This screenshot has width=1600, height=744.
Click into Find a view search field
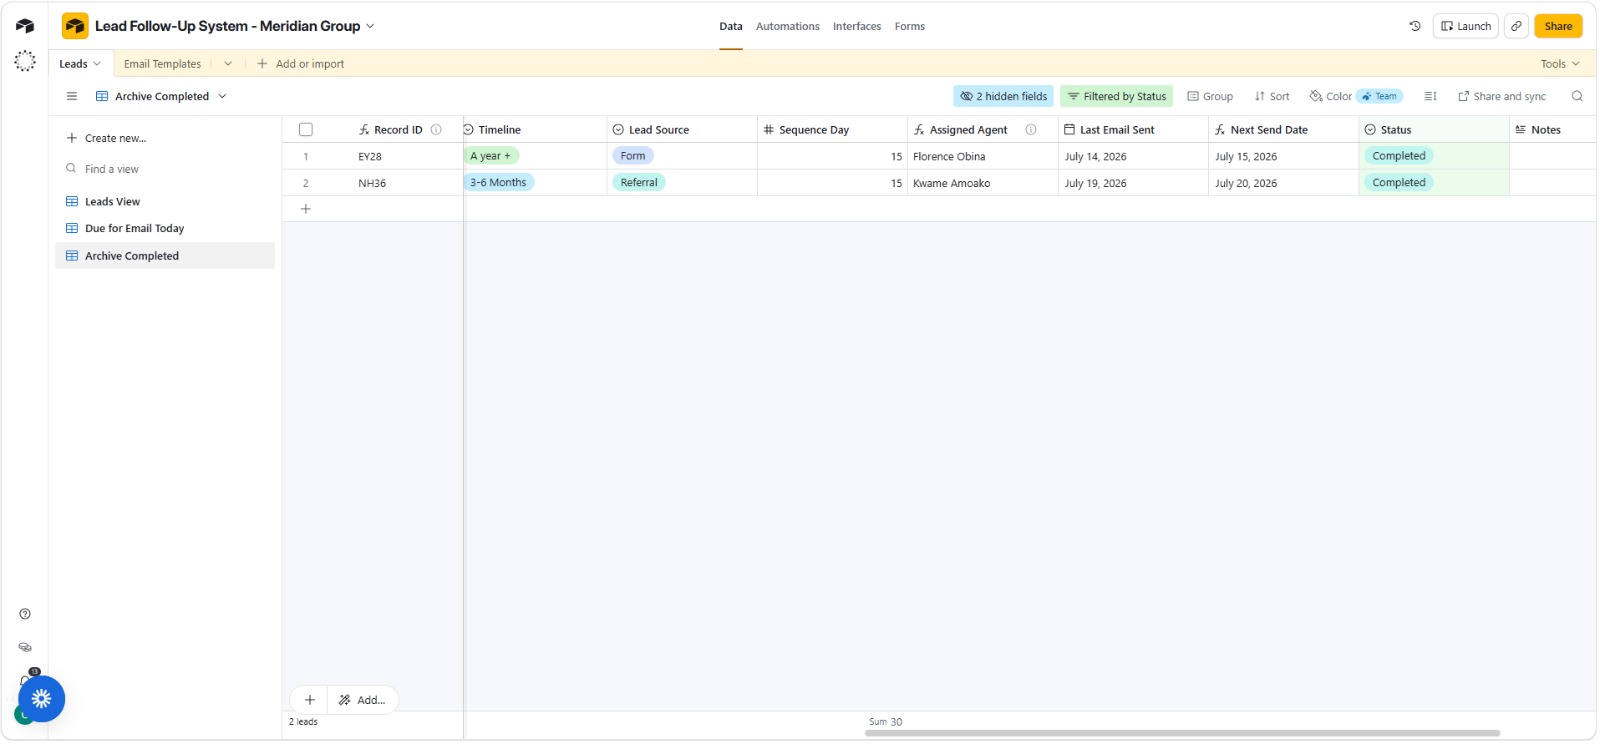coord(165,169)
